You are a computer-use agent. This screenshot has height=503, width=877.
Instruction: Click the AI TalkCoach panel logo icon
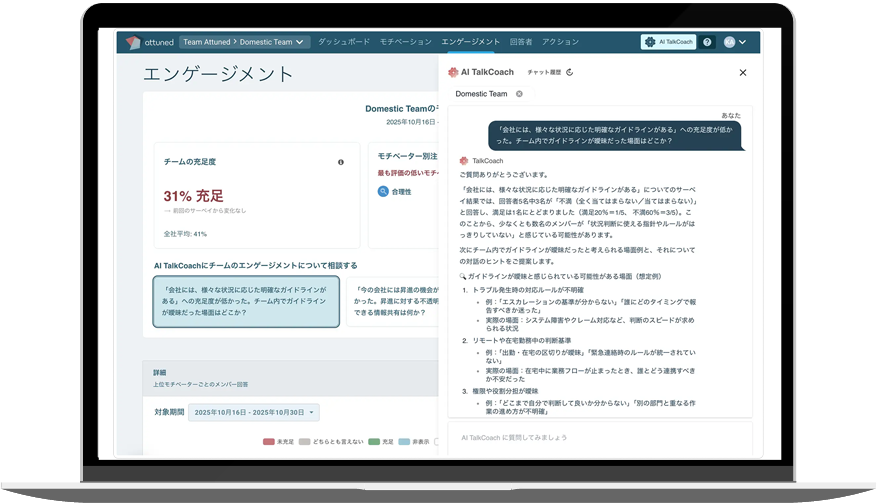[453, 72]
